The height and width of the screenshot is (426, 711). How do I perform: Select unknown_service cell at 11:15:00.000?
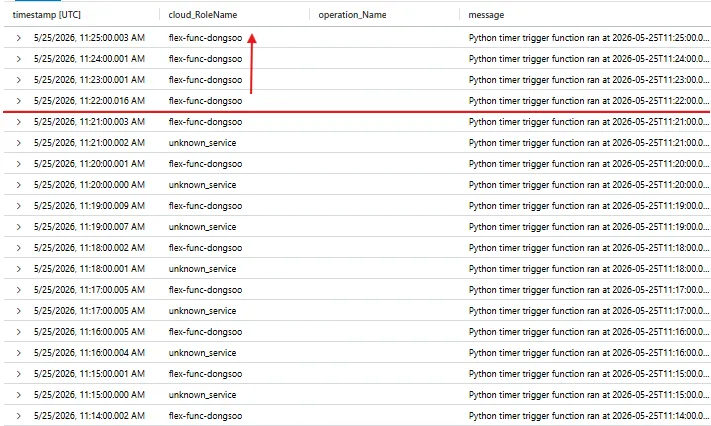[x=202, y=395]
